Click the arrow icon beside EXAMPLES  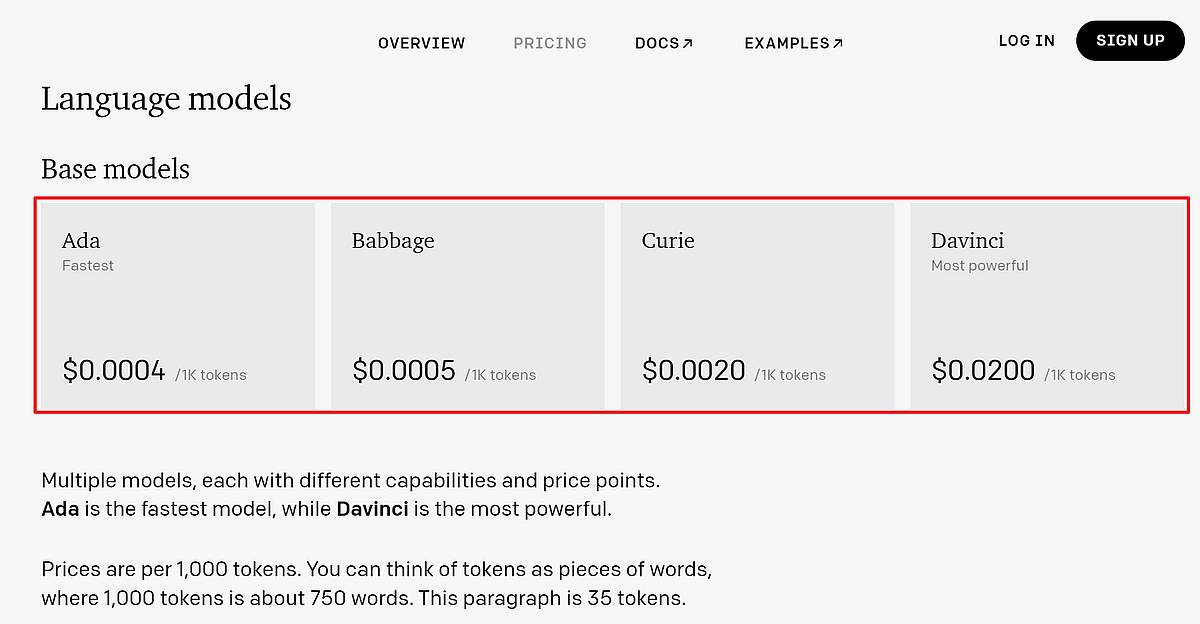pyautogui.click(x=838, y=43)
